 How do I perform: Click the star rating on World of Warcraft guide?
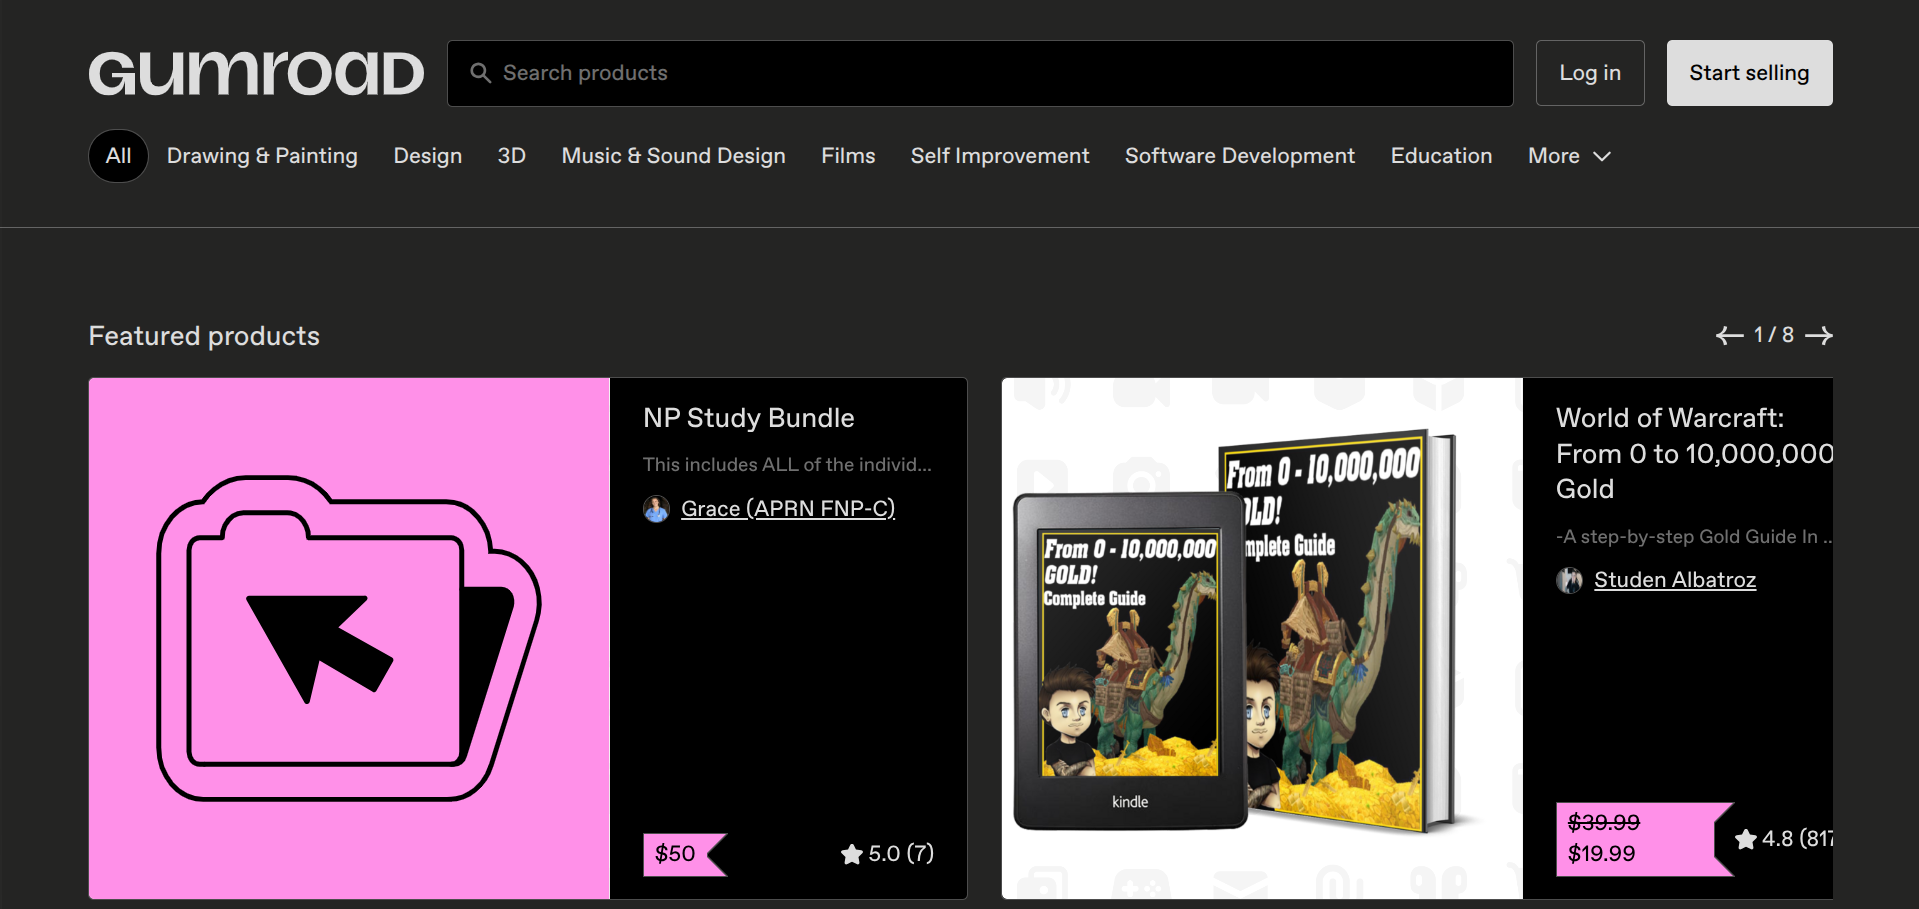pyautogui.click(x=1783, y=839)
